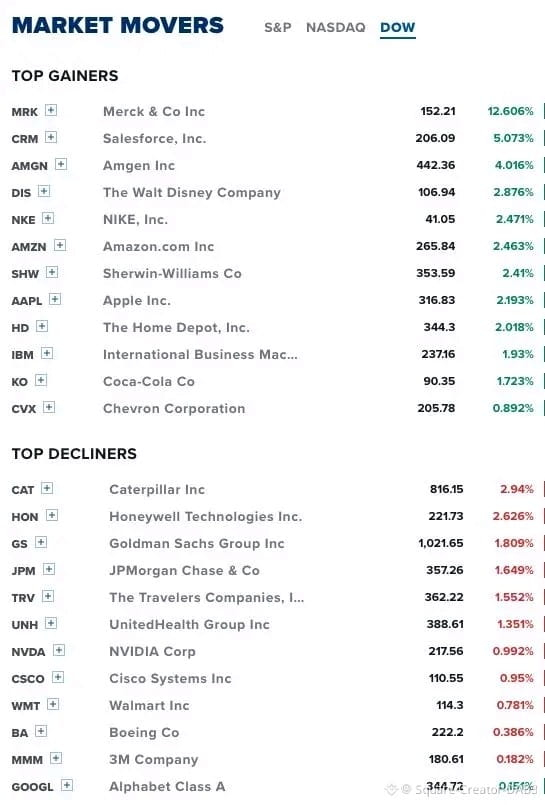Viewport: 545px width, 805px height.
Task: Click the plus icon next to MRK
Action: [x=51, y=110]
